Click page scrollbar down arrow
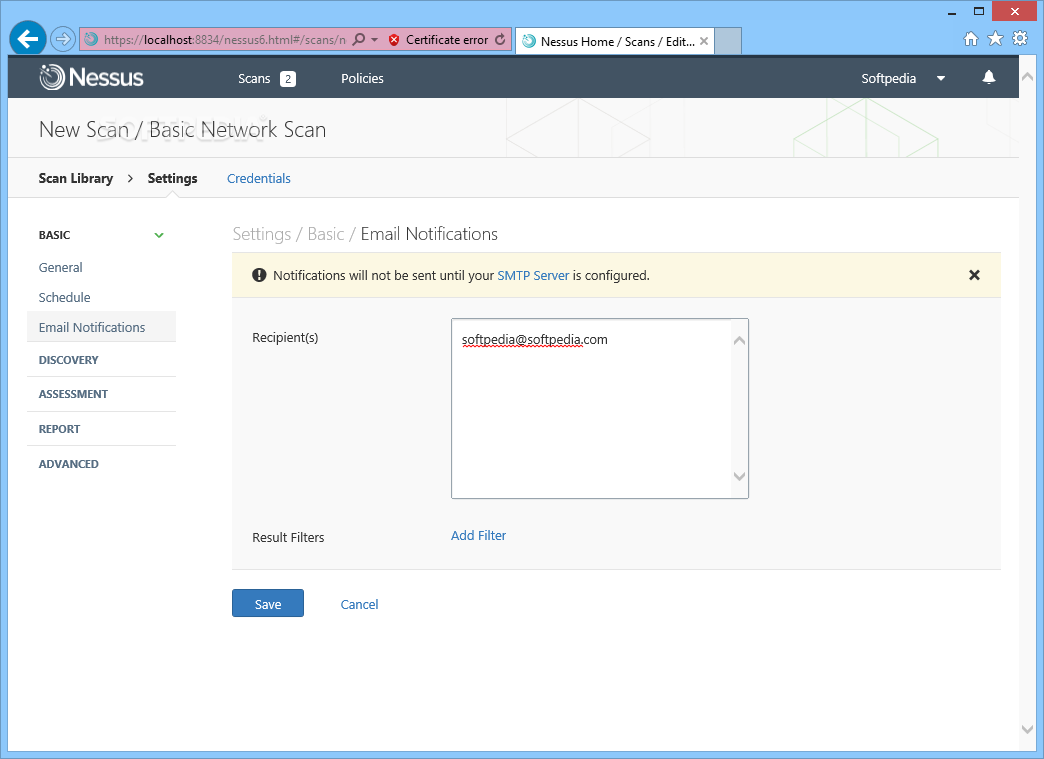1044x759 pixels. click(x=1027, y=729)
